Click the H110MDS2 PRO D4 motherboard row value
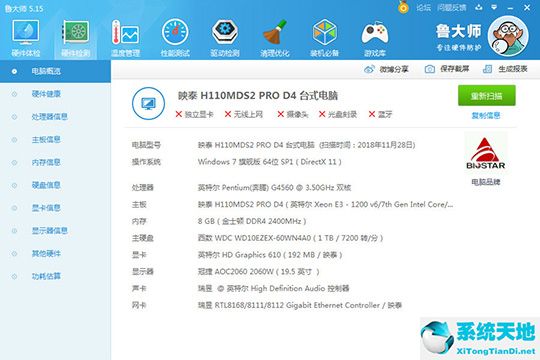This screenshot has height=360, width=540. click(x=325, y=205)
